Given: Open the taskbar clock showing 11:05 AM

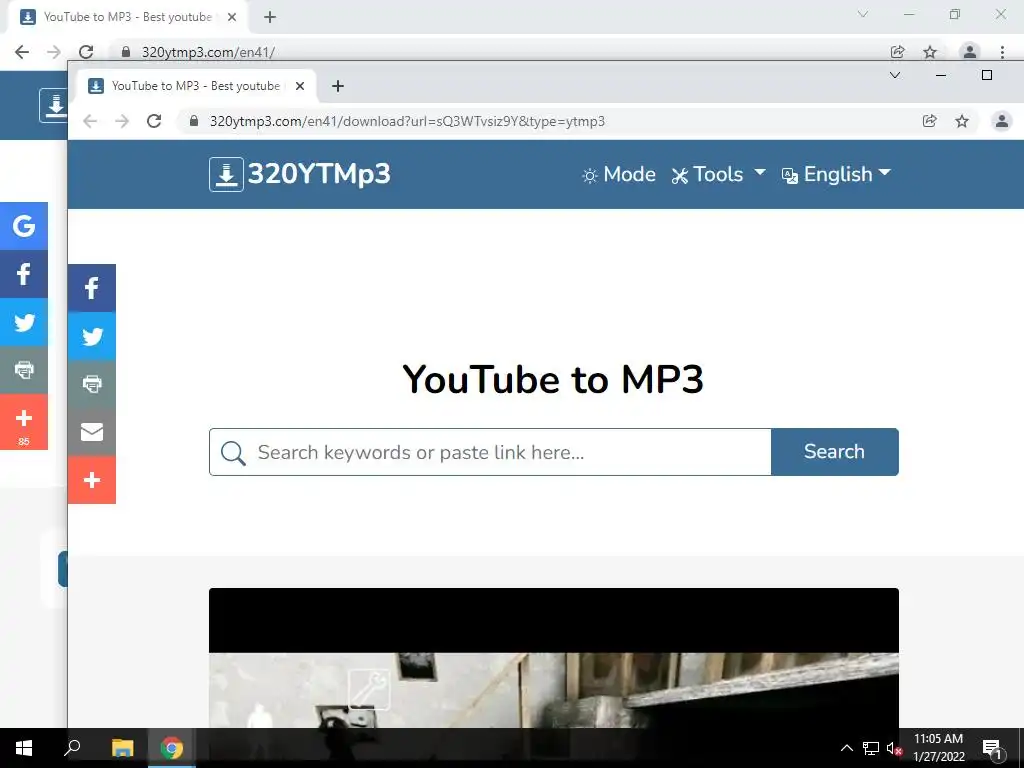Looking at the screenshot, I should pyautogui.click(x=938, y=748).
